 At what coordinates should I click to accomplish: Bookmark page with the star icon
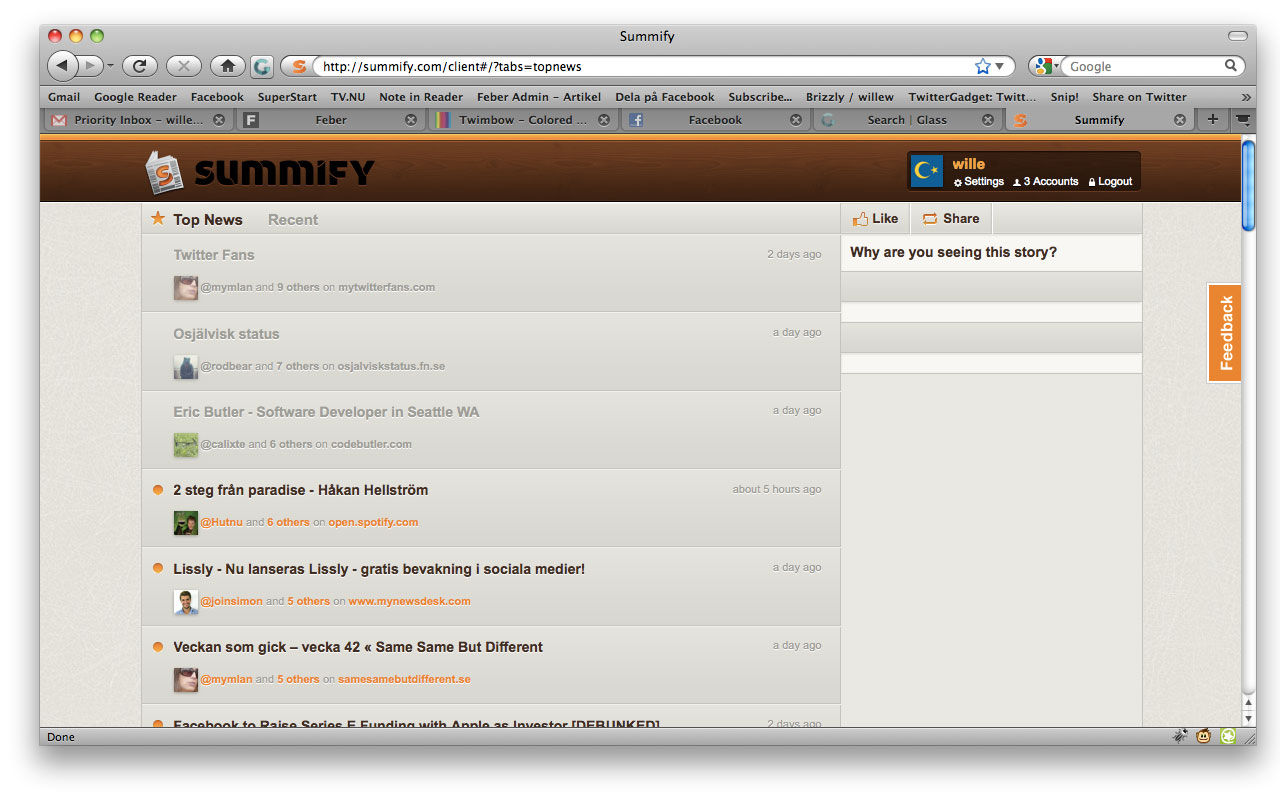click(x=982, y=66)
